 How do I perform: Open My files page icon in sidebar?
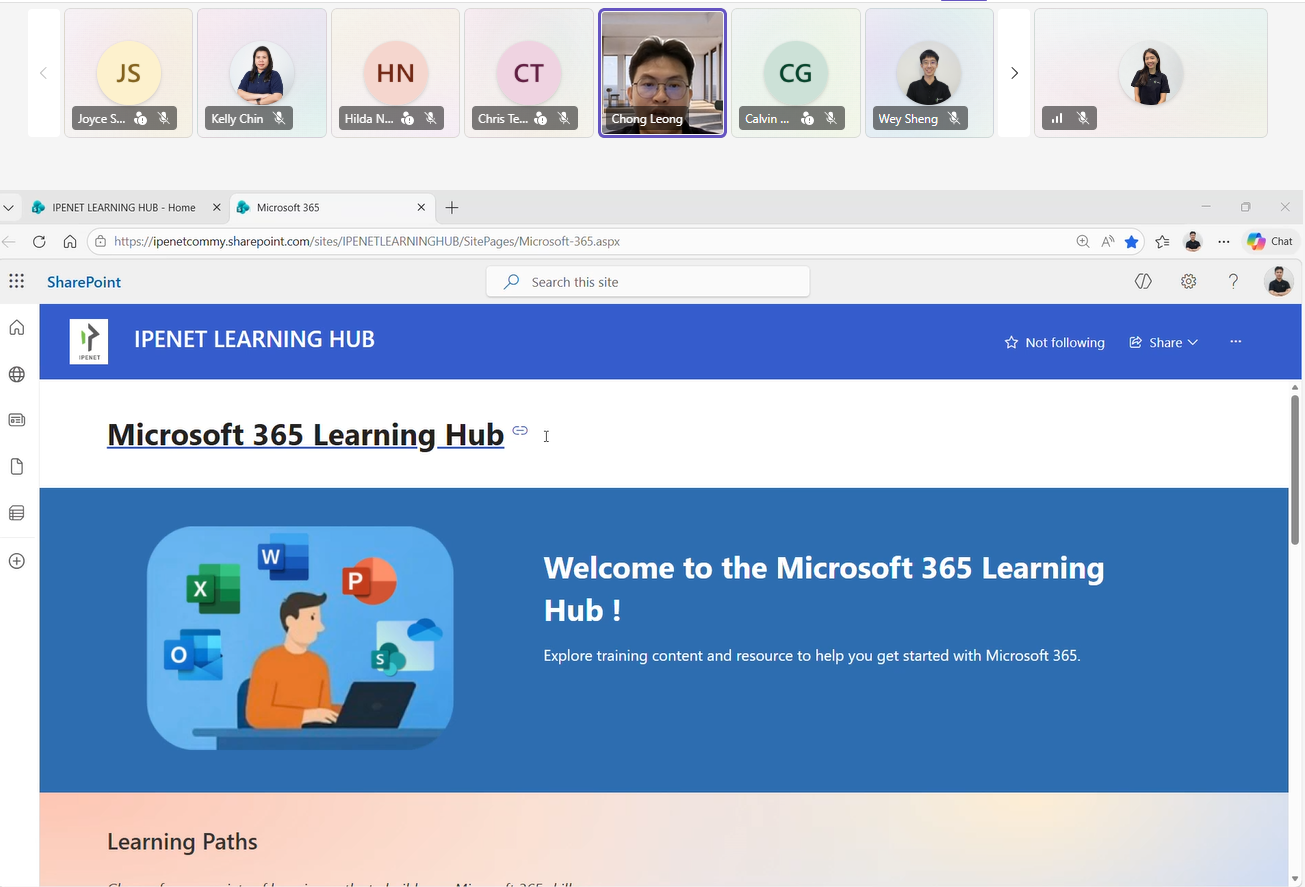click(x=16, y=467)
